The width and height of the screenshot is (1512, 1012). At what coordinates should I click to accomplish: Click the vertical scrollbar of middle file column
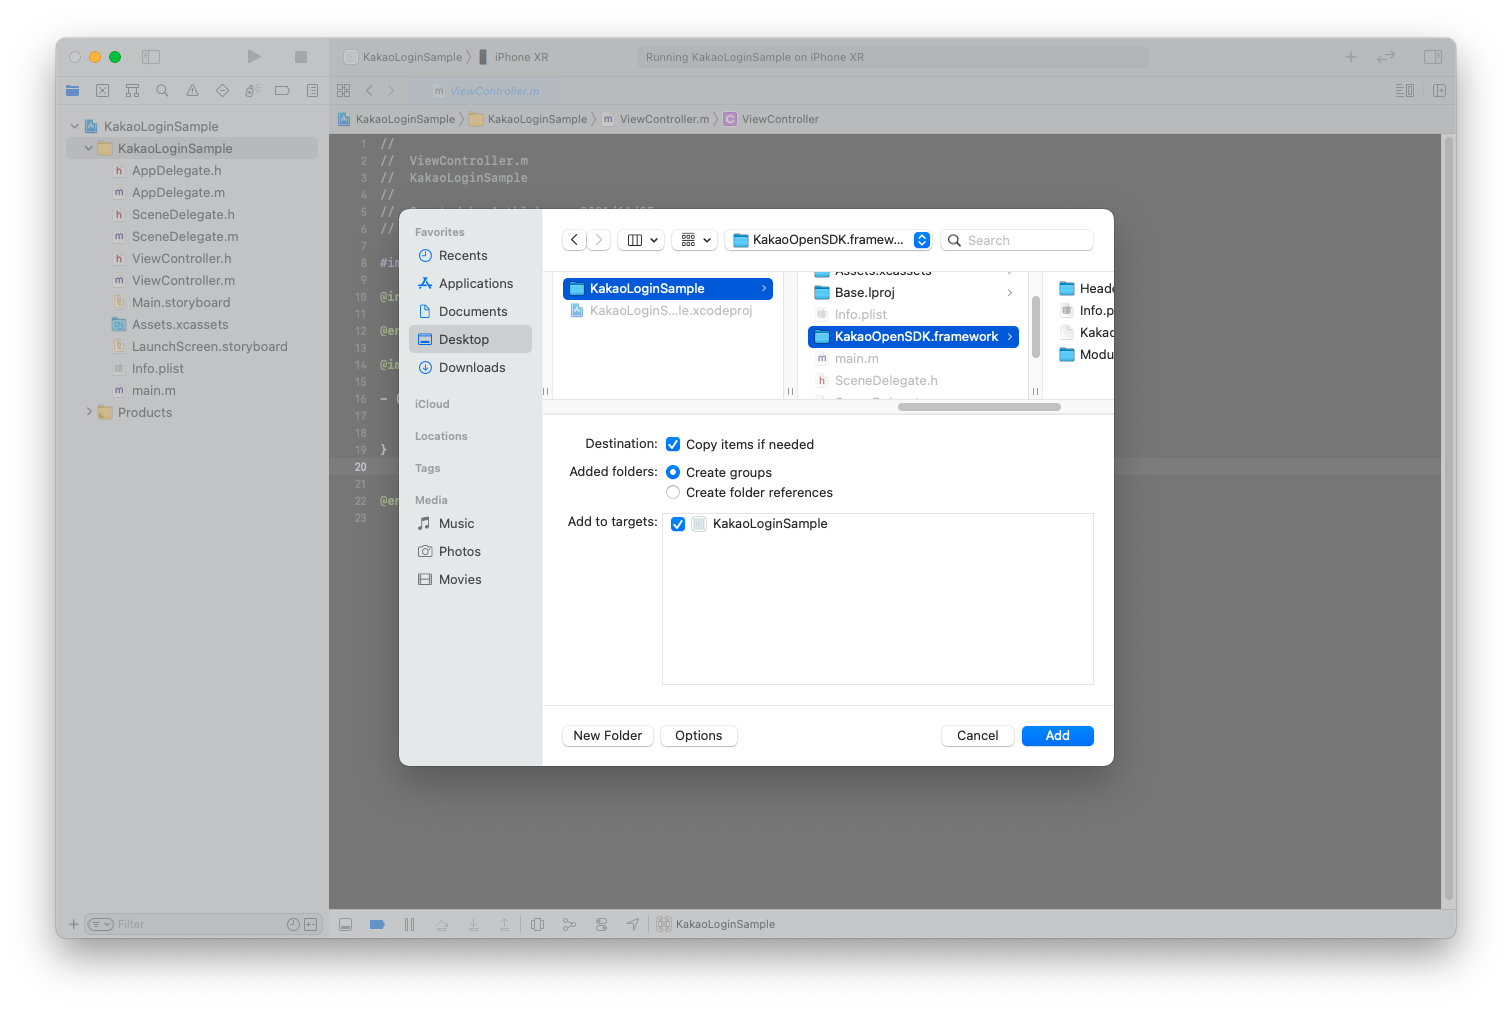[x=1036, y=327]
